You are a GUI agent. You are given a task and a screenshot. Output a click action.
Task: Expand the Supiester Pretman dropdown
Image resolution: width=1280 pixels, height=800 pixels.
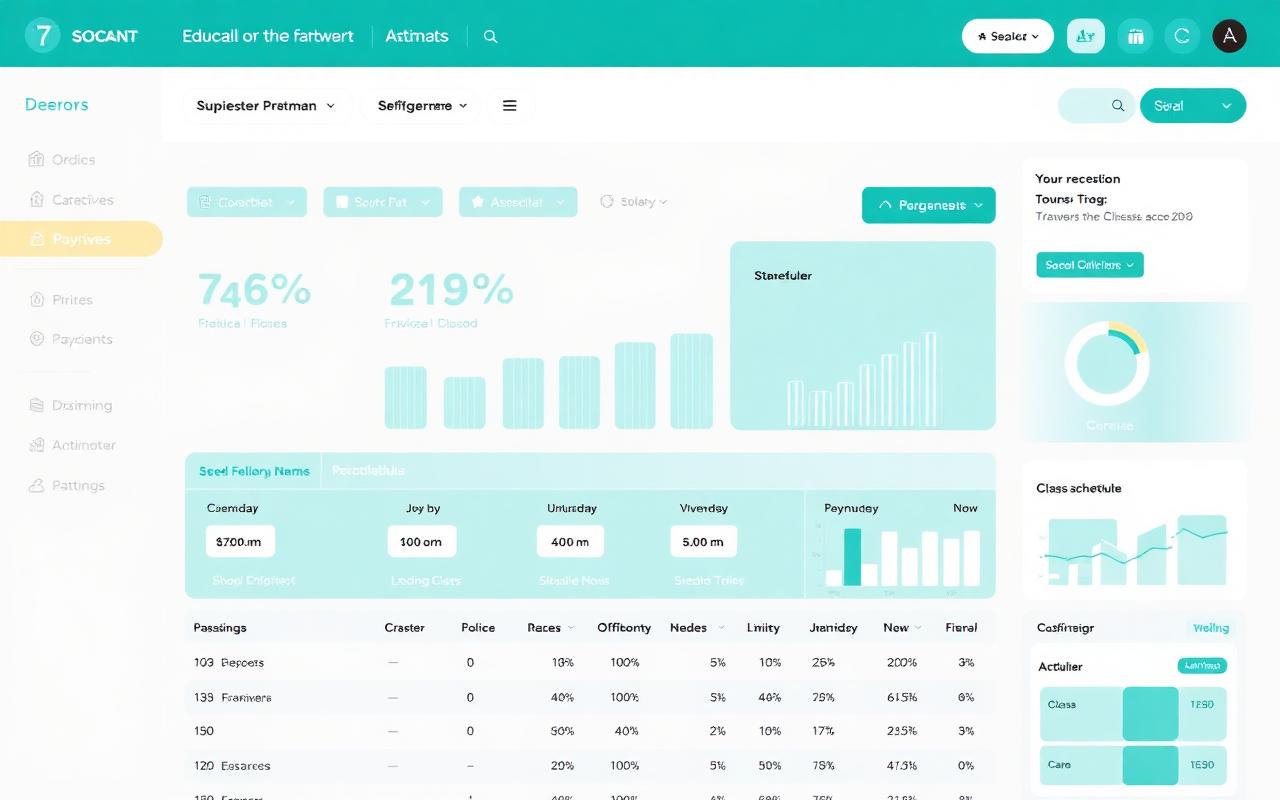[266, 105]
